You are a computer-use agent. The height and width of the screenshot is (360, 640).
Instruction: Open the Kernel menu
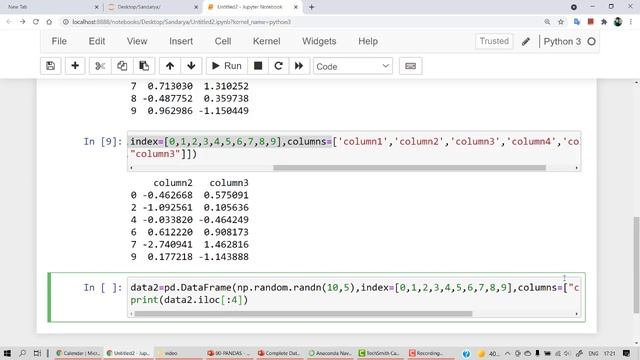tap(267, 41)
